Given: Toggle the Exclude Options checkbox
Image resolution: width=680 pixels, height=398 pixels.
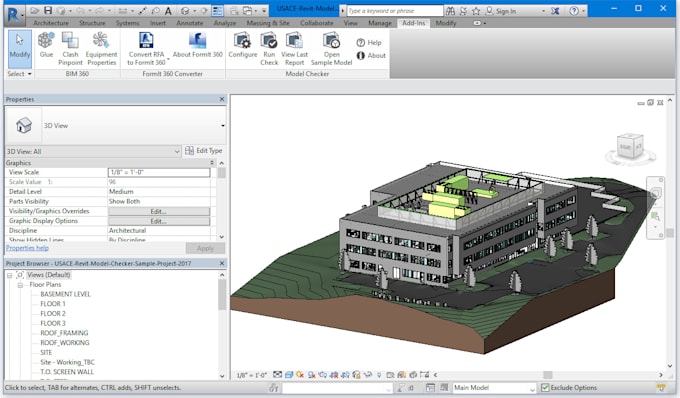Looking at the screenshot, I should click(545, 388).
